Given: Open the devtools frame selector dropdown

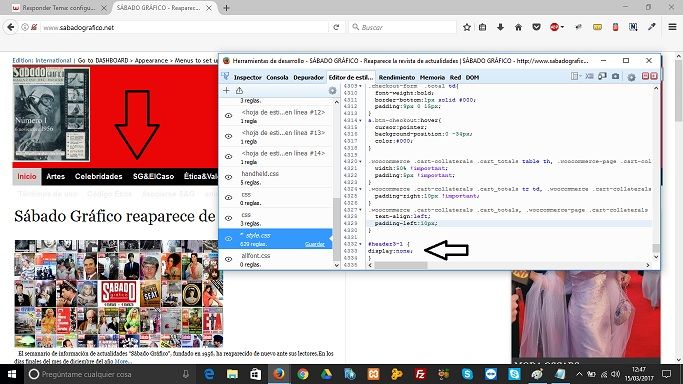Looking at the screenshot, I should click(576, 77).
